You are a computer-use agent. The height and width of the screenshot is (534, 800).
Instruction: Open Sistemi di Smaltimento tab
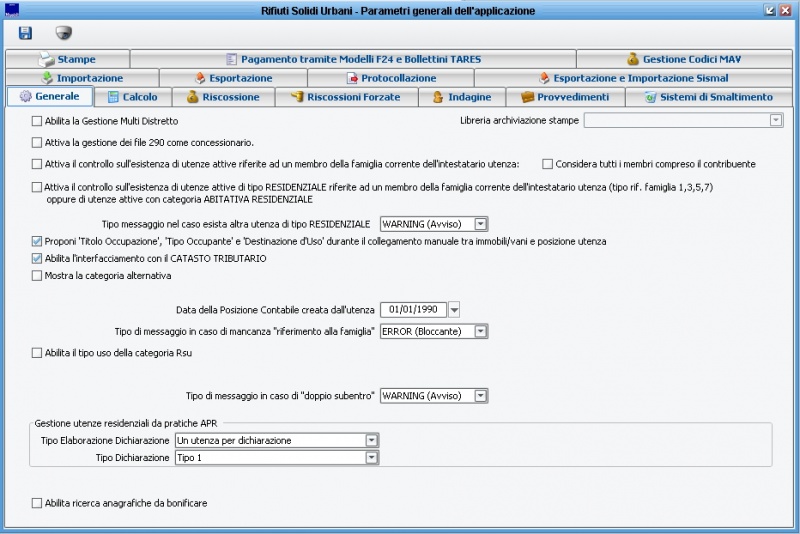click(709, 97)
